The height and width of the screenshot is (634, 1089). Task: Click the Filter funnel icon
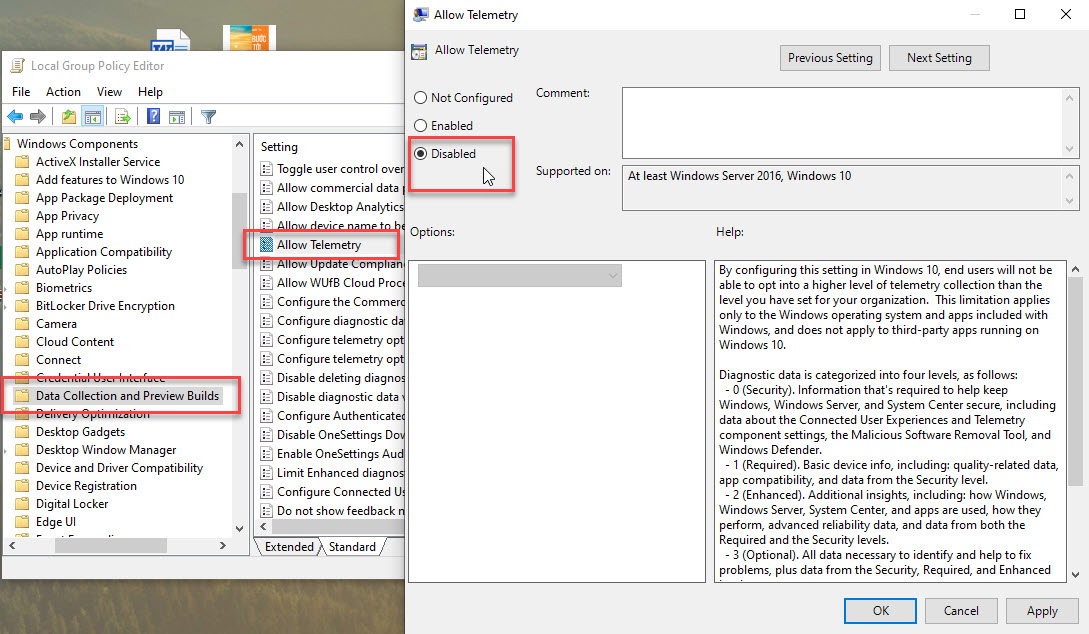tap(208, 117)
